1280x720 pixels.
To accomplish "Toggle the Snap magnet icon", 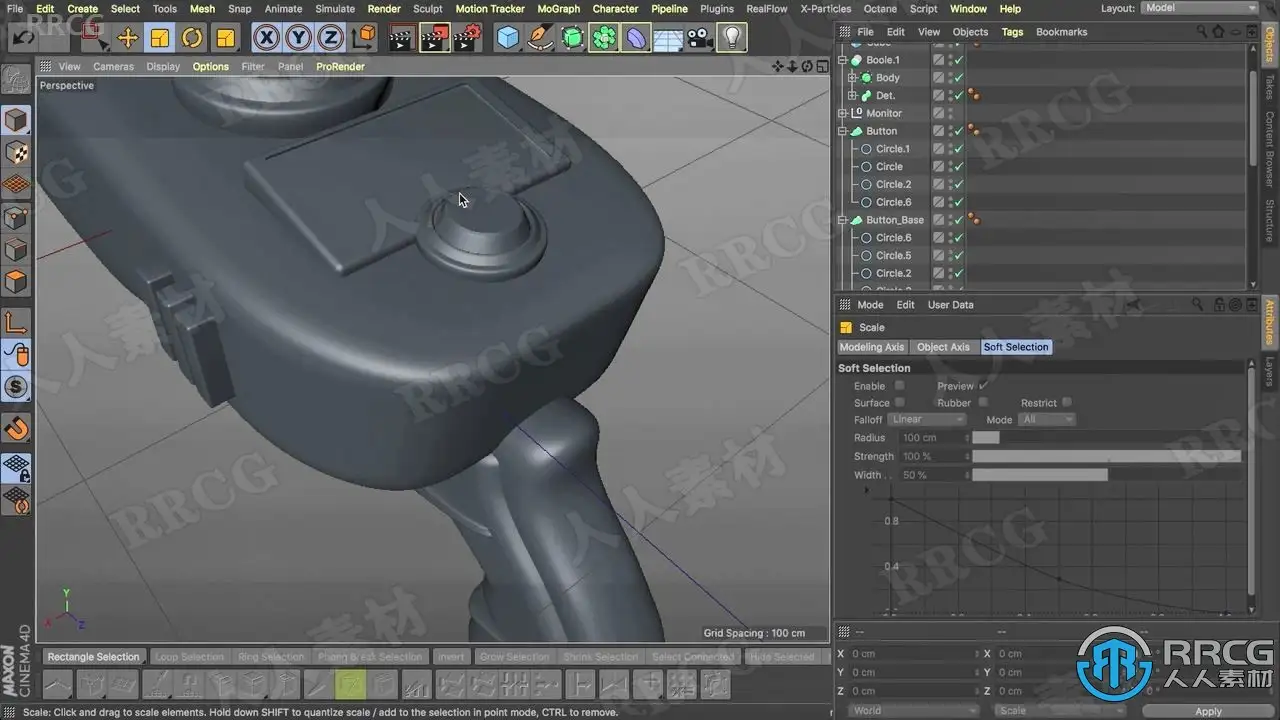I will click(16, 429).
